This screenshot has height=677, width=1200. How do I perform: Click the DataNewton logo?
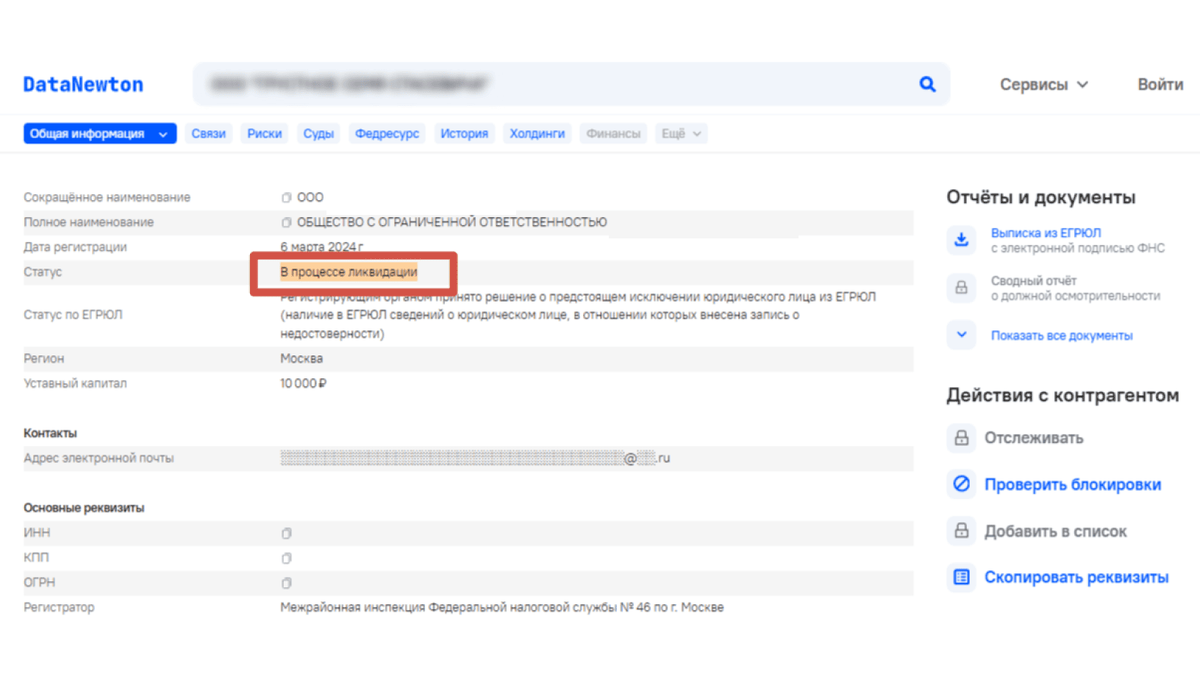click(83, 85)
